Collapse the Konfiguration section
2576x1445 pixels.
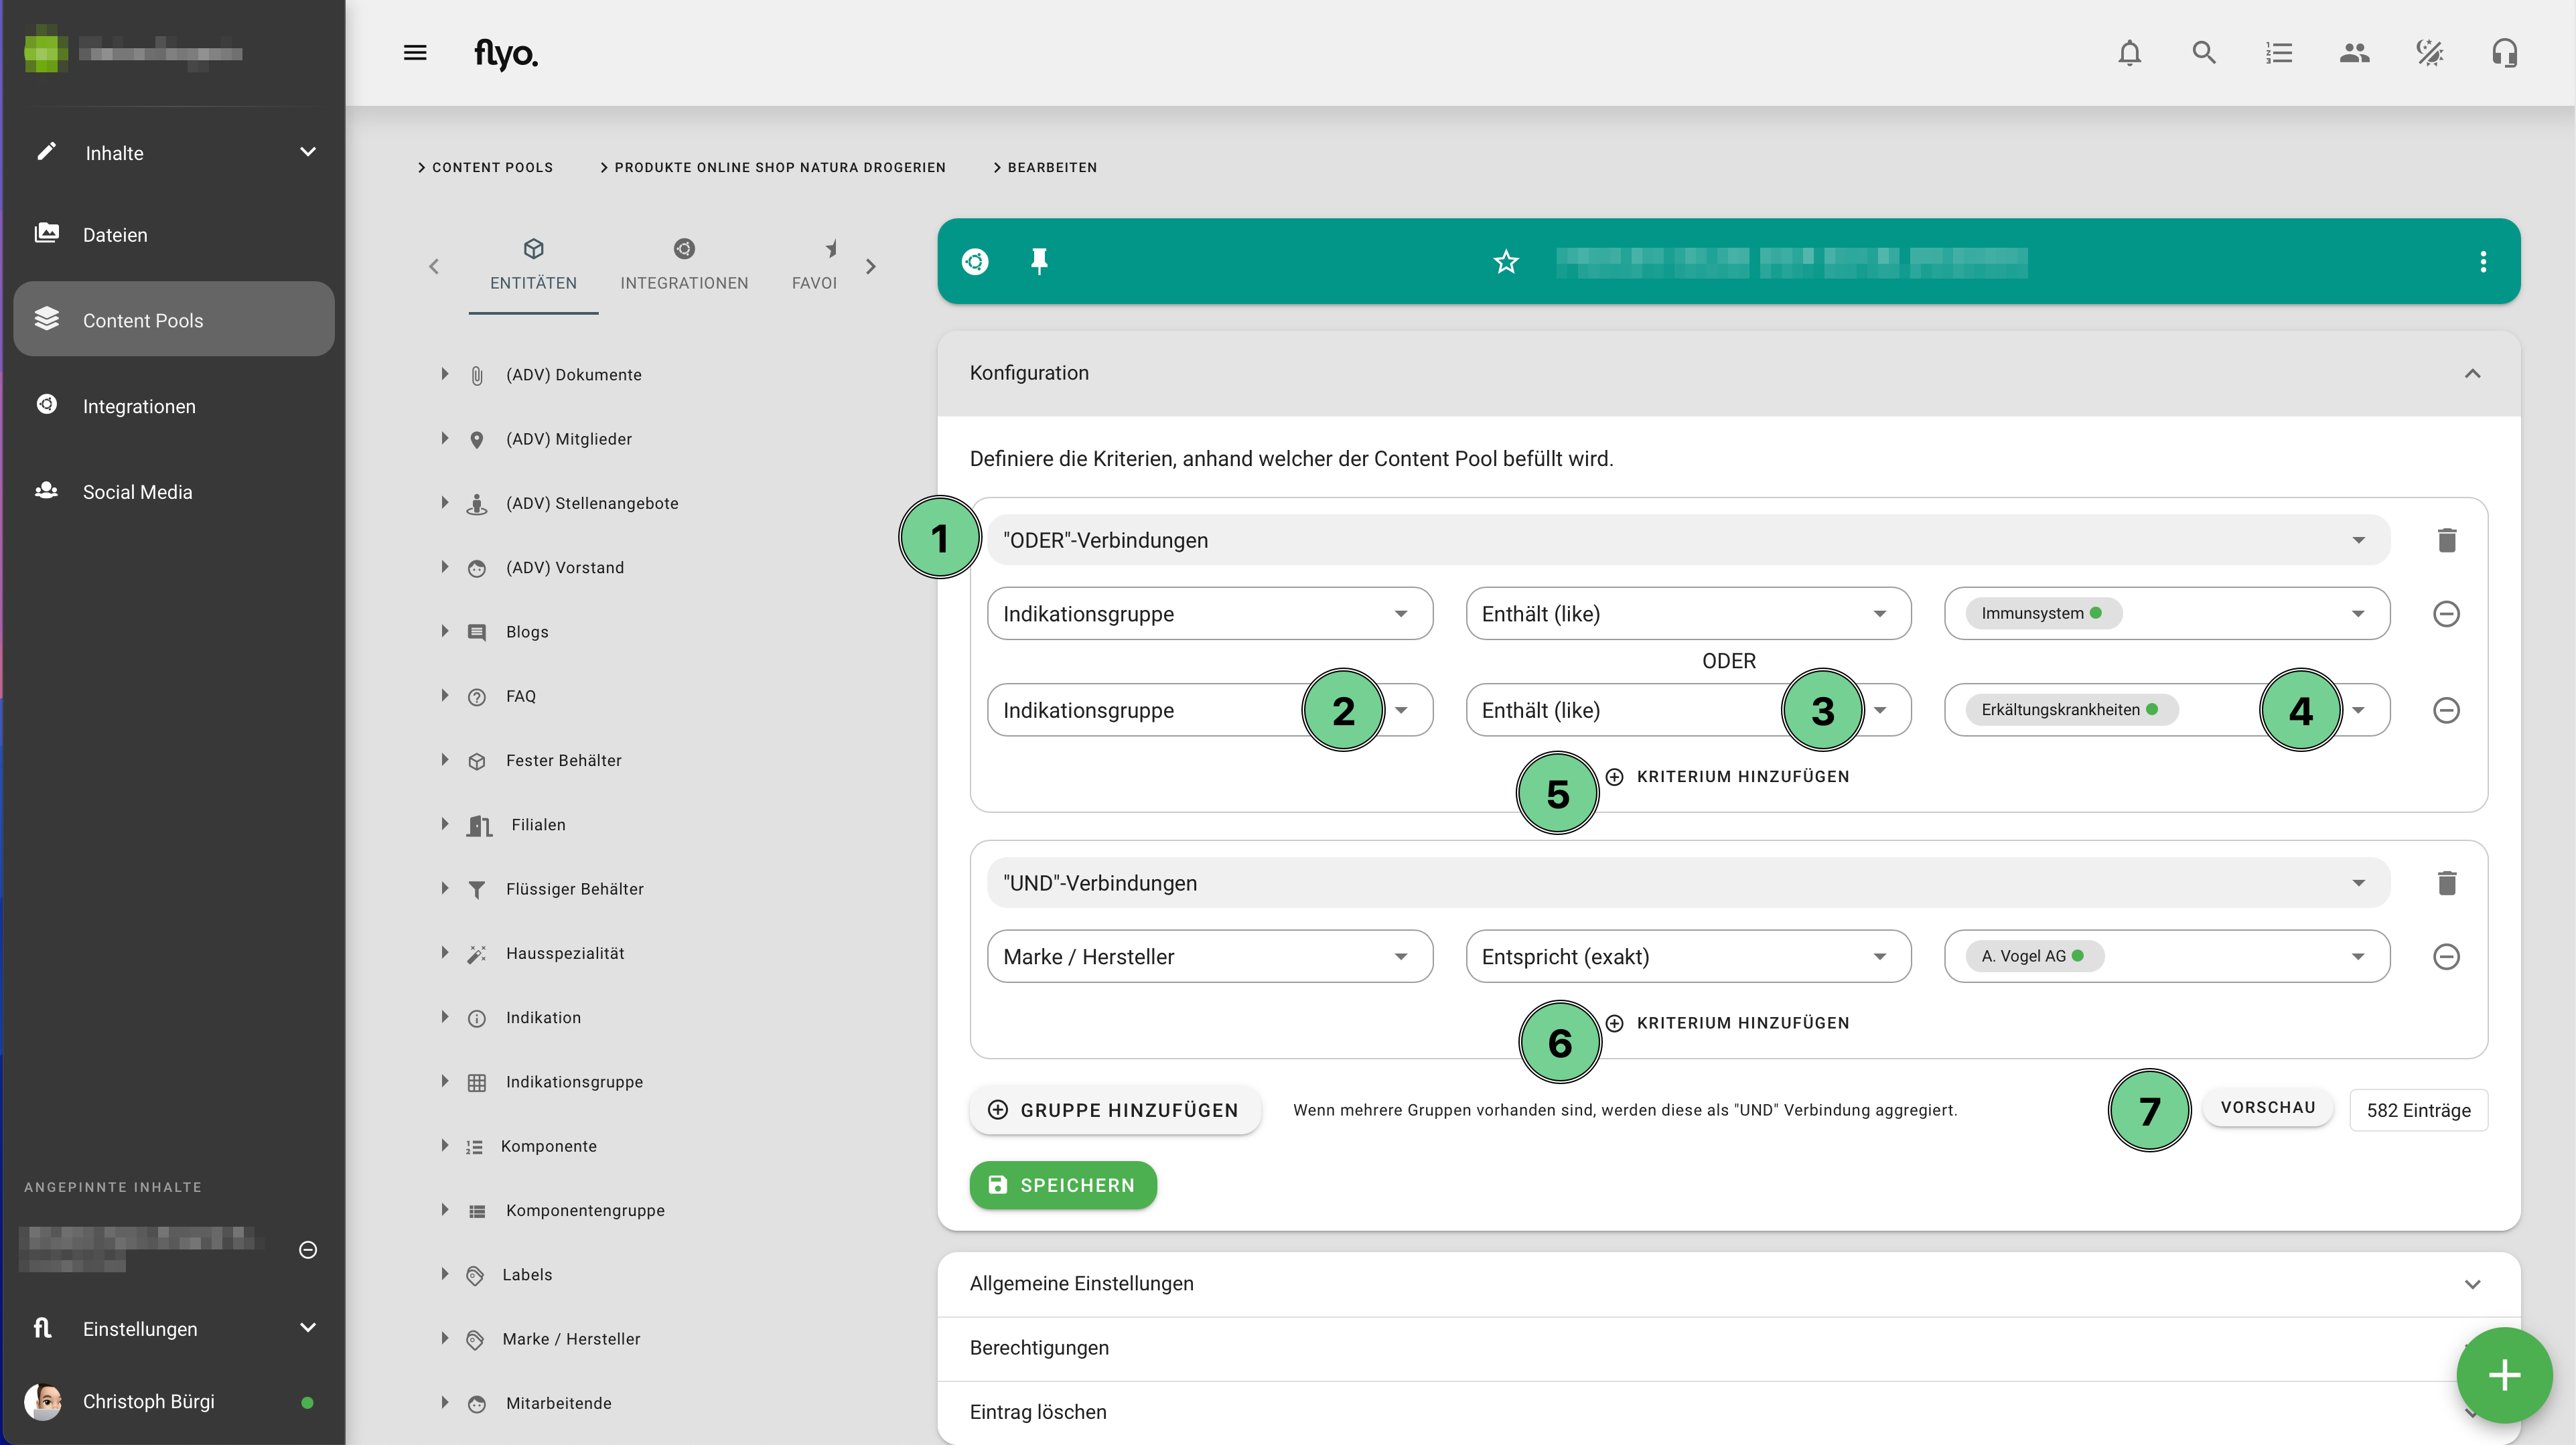[x=2472, y=373]
